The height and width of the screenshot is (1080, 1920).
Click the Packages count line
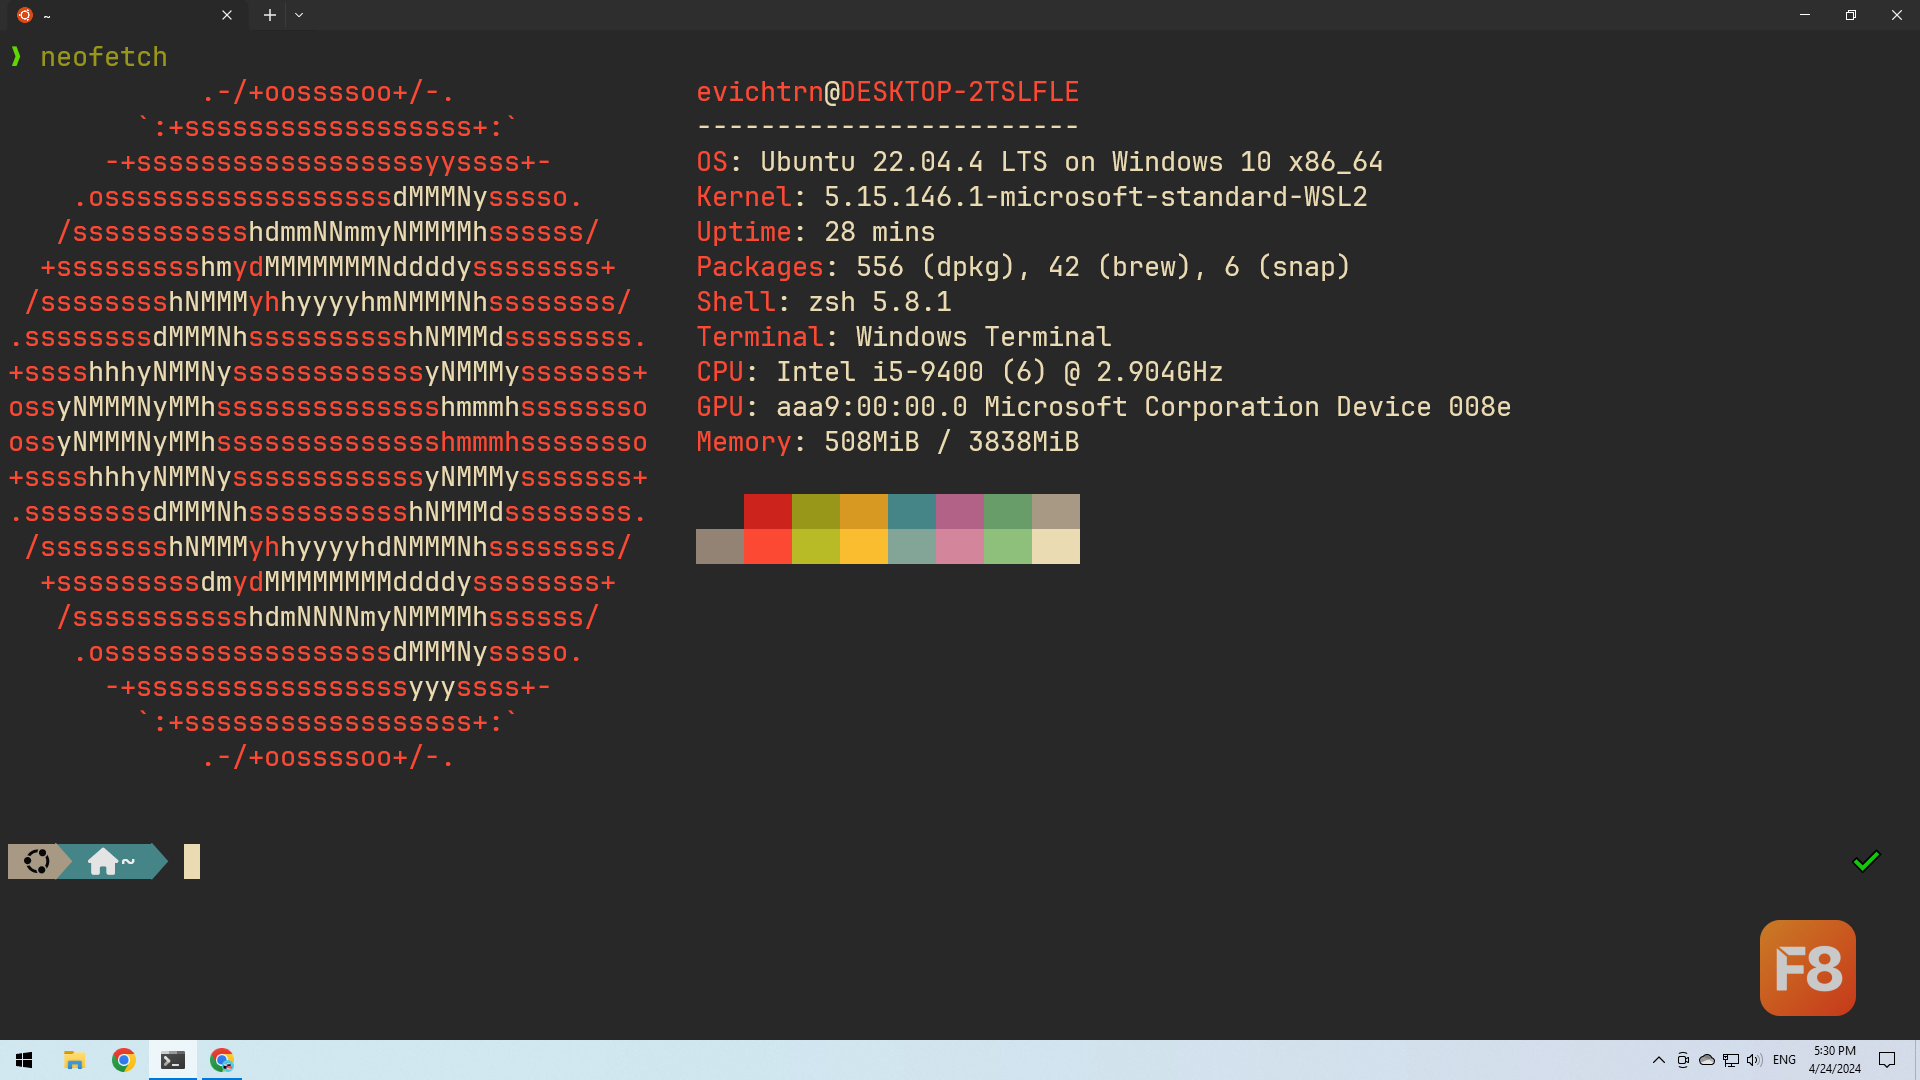tap(1024, 267)
